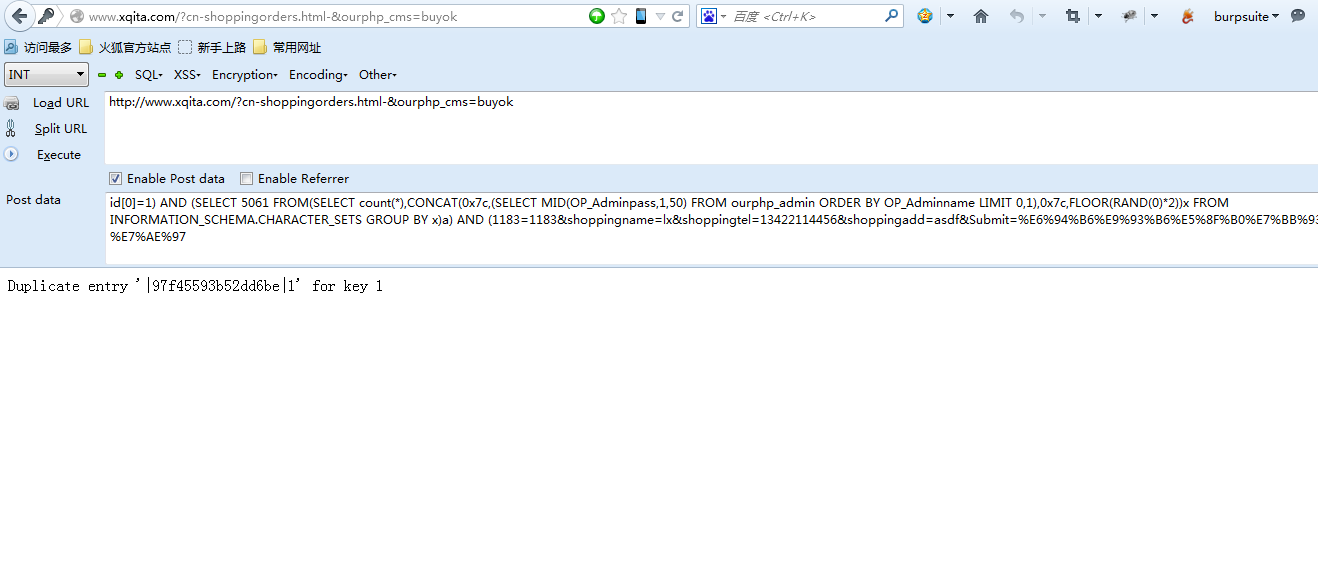
Task: Click the Execute button
Action: pos(59,155)
